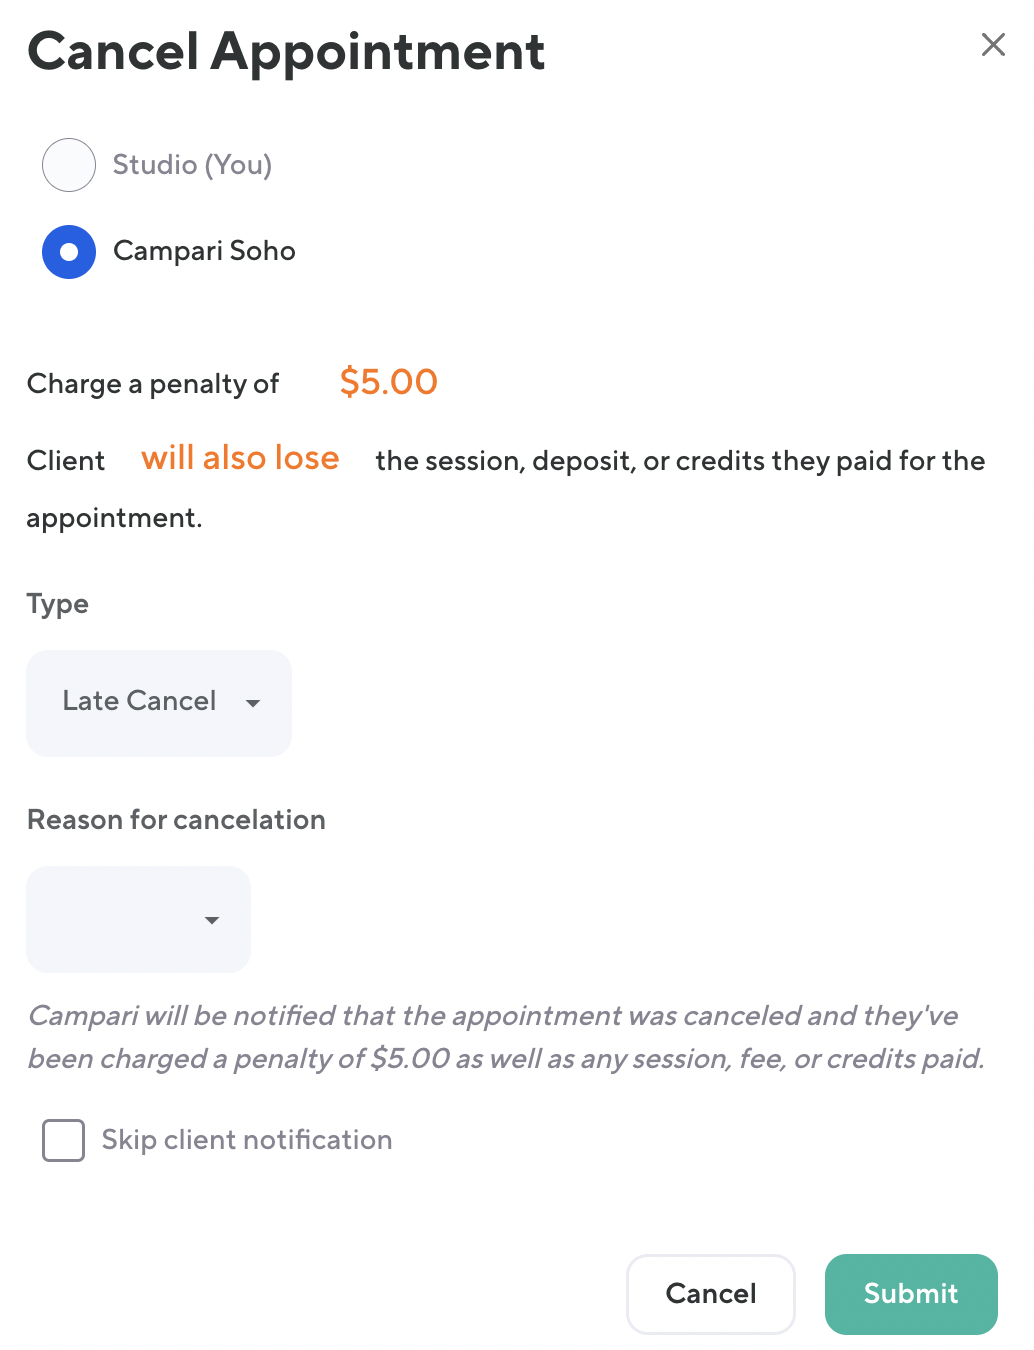Click the "Skip client notification" label text

[x=246, y=1140]
